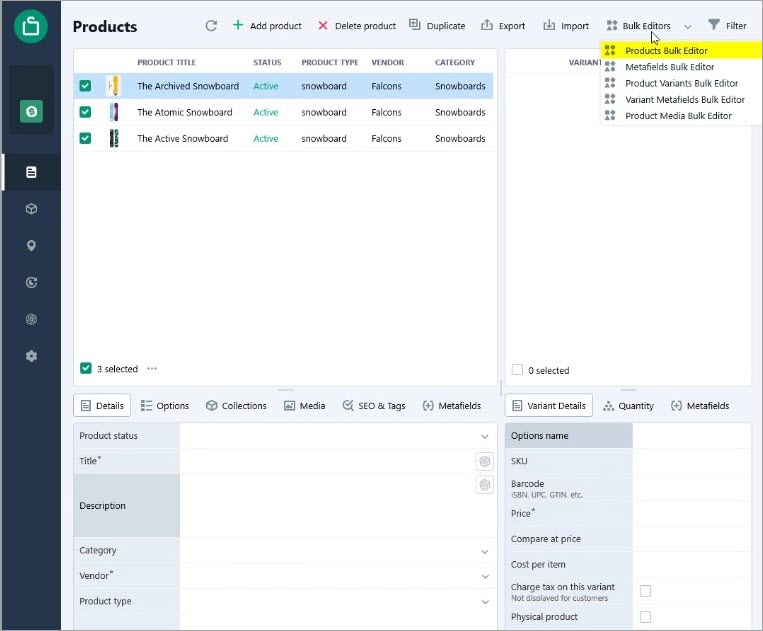763x631 pixels.
Task: Switch to the Variant Details tab
Action: point(549,405)
